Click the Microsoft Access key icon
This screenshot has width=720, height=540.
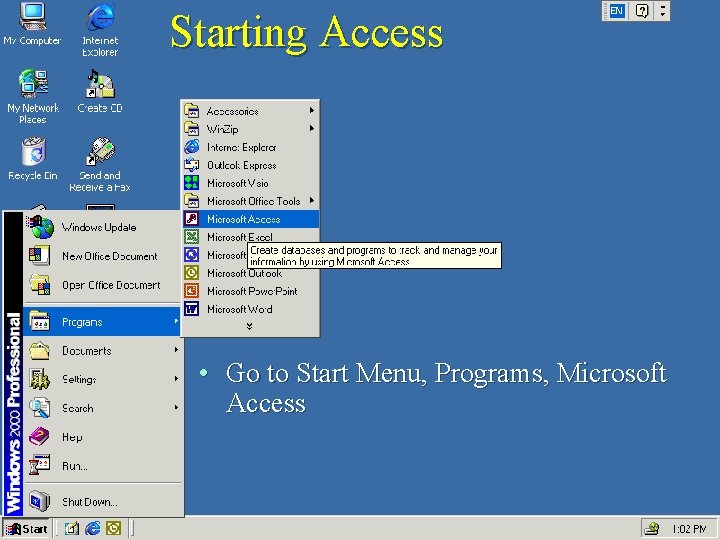click(x=191, y=219)
